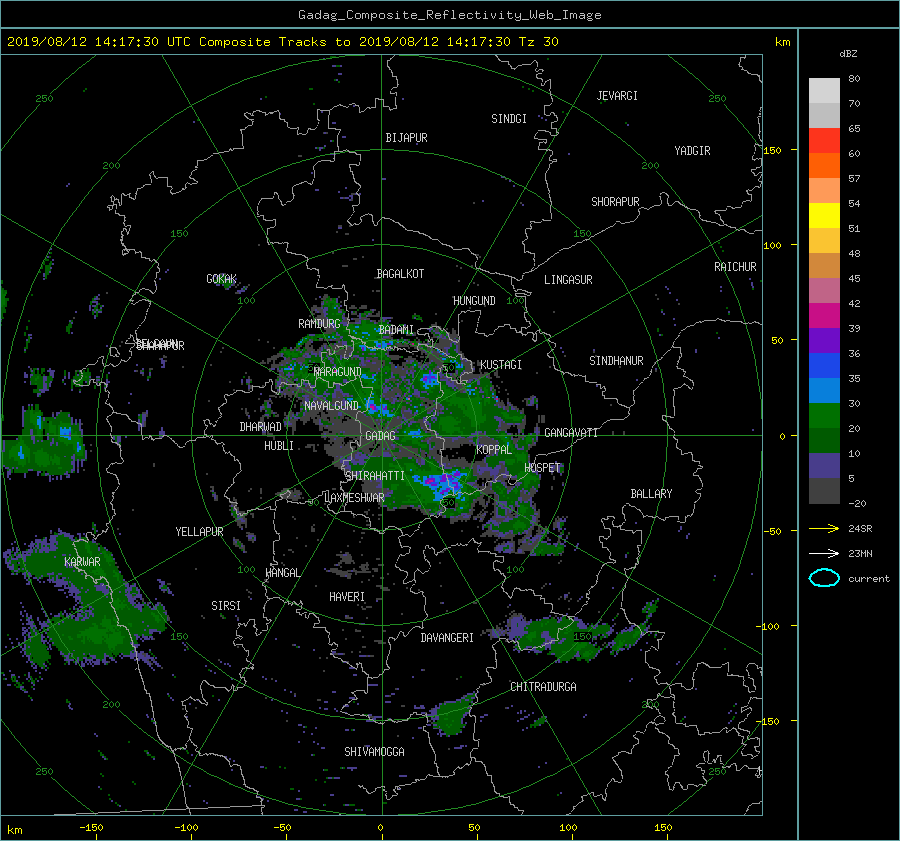Click the KARWAR city label
This screenshot has height=841, width=900.
[82, 562]
